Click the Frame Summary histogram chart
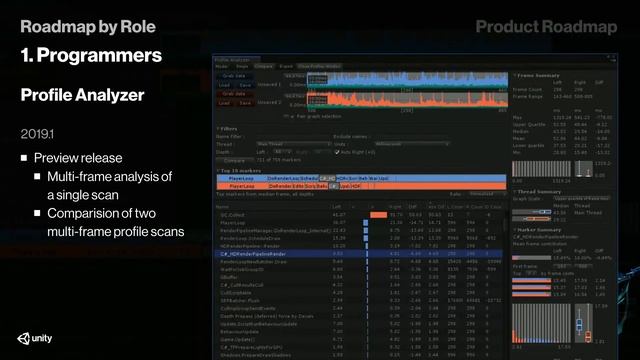The width and height of the screenshot is (640, 360). click(x=541, y=169)
